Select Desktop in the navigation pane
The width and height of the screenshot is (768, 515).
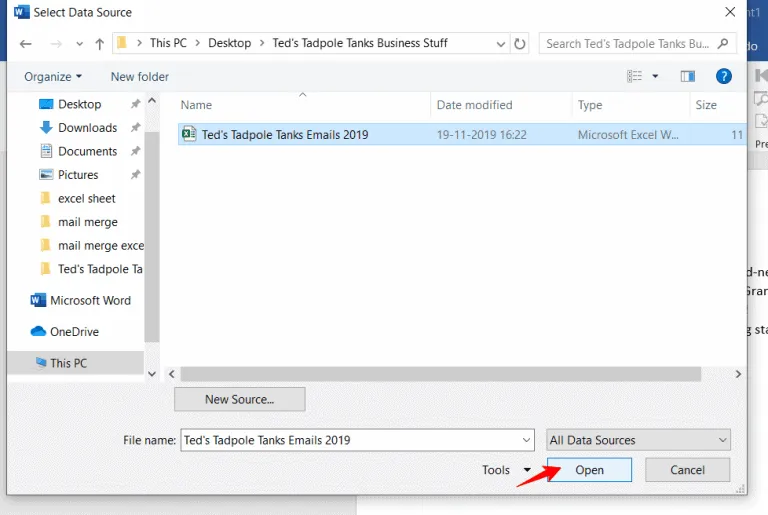pyautogui.click(x=79, y=104)
